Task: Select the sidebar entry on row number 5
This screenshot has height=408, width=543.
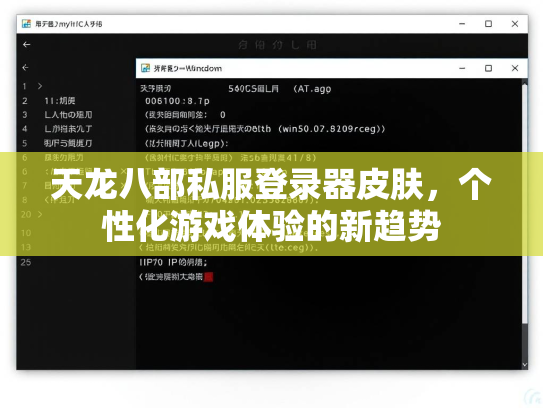Action: click(68, 143)
